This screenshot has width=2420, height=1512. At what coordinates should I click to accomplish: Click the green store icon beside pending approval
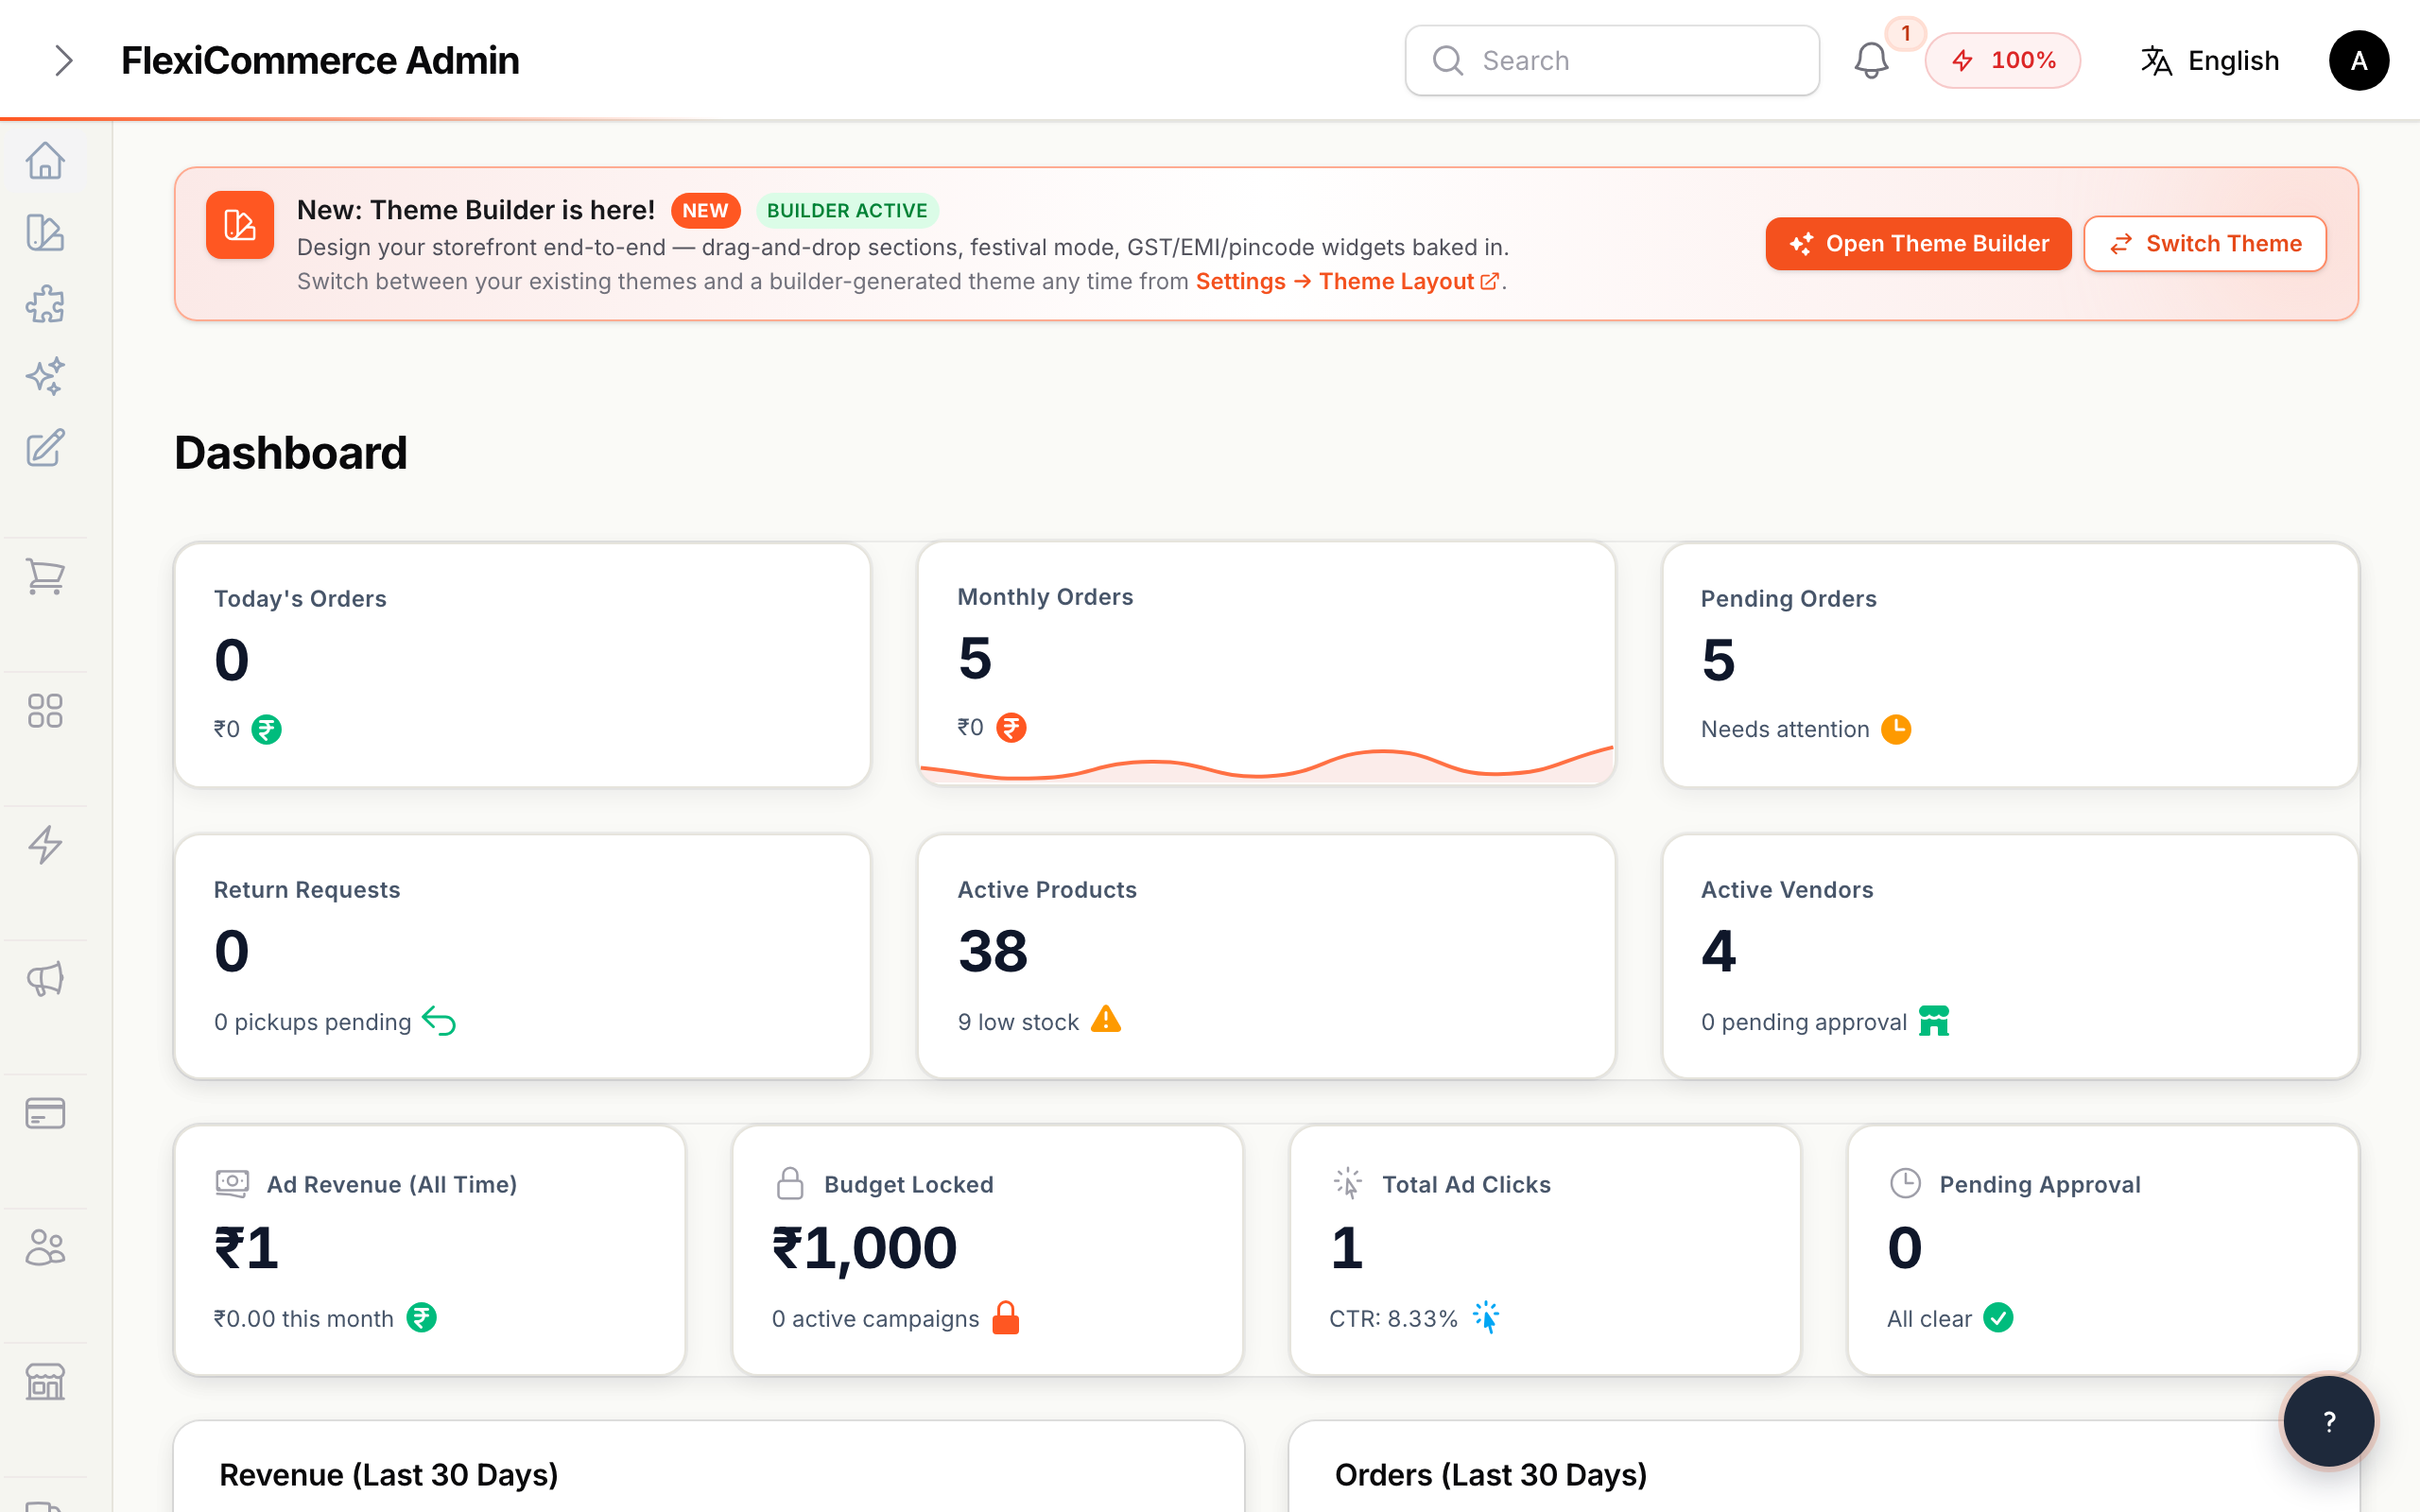tap(1934, 1021)
